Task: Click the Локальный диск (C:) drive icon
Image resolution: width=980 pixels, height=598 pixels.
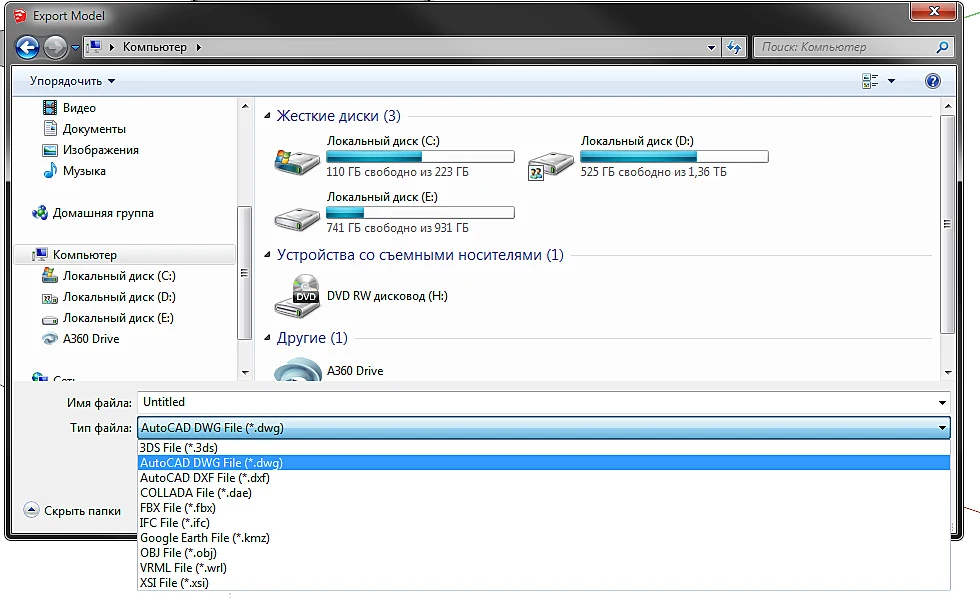Action: click(297, 161)
